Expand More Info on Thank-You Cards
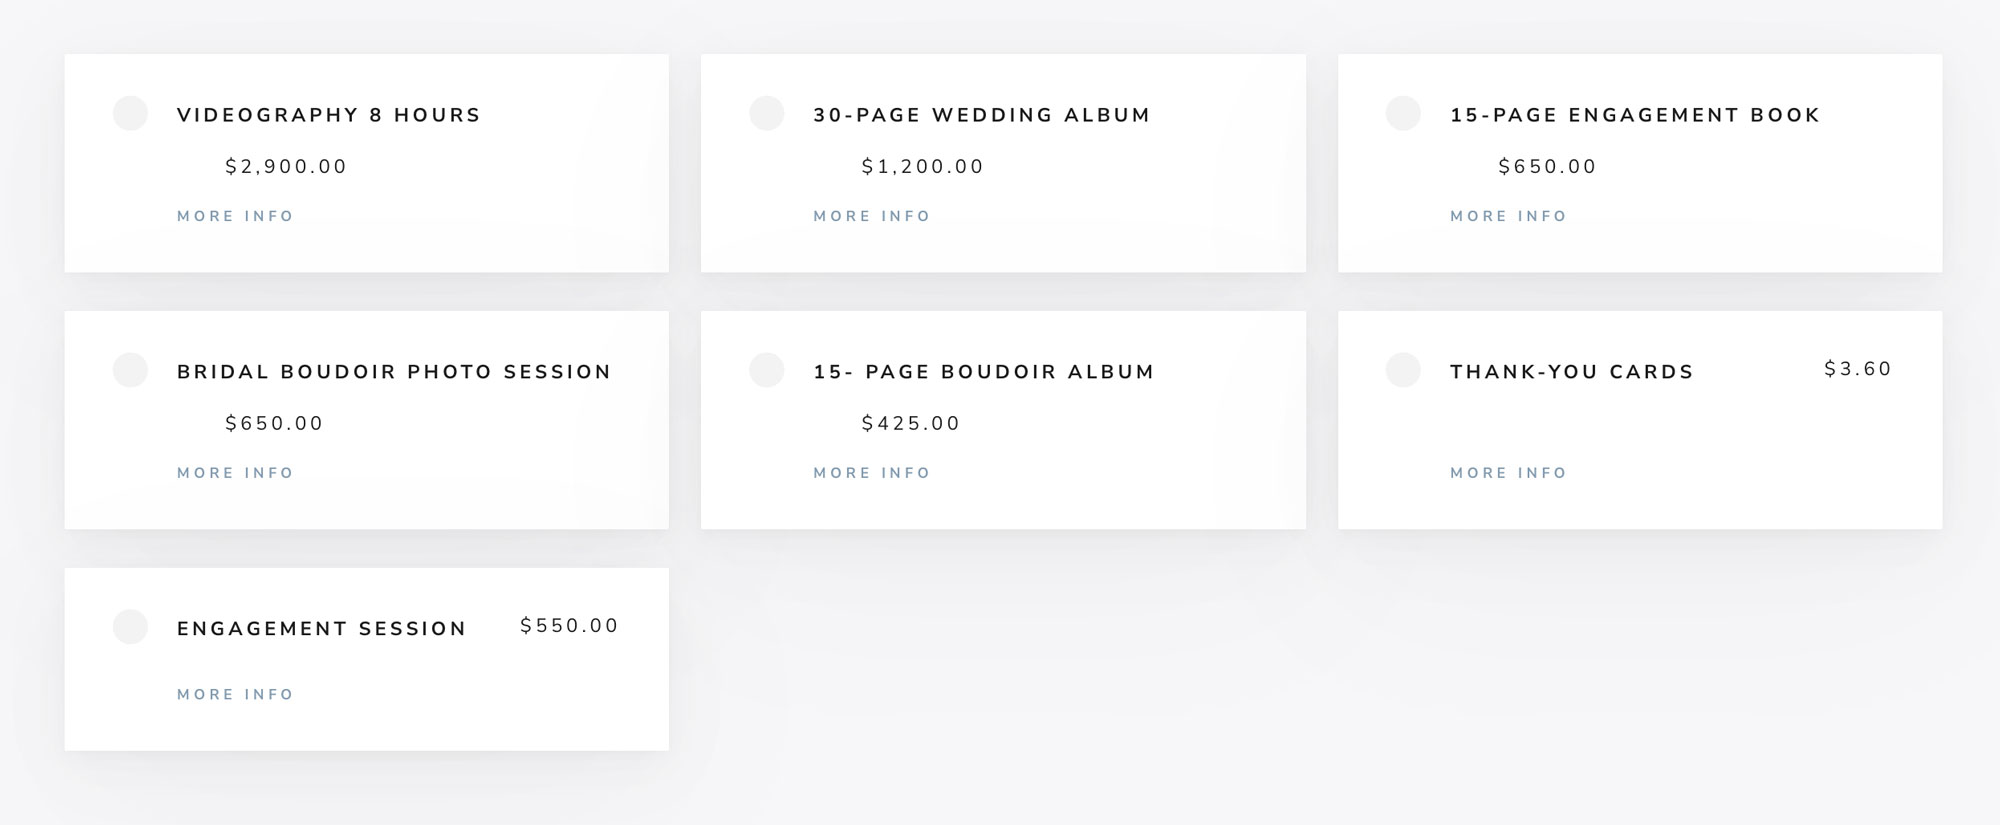Image resolution: width=2000 pixels, height=825 pixels. [x=1508, y=473]
